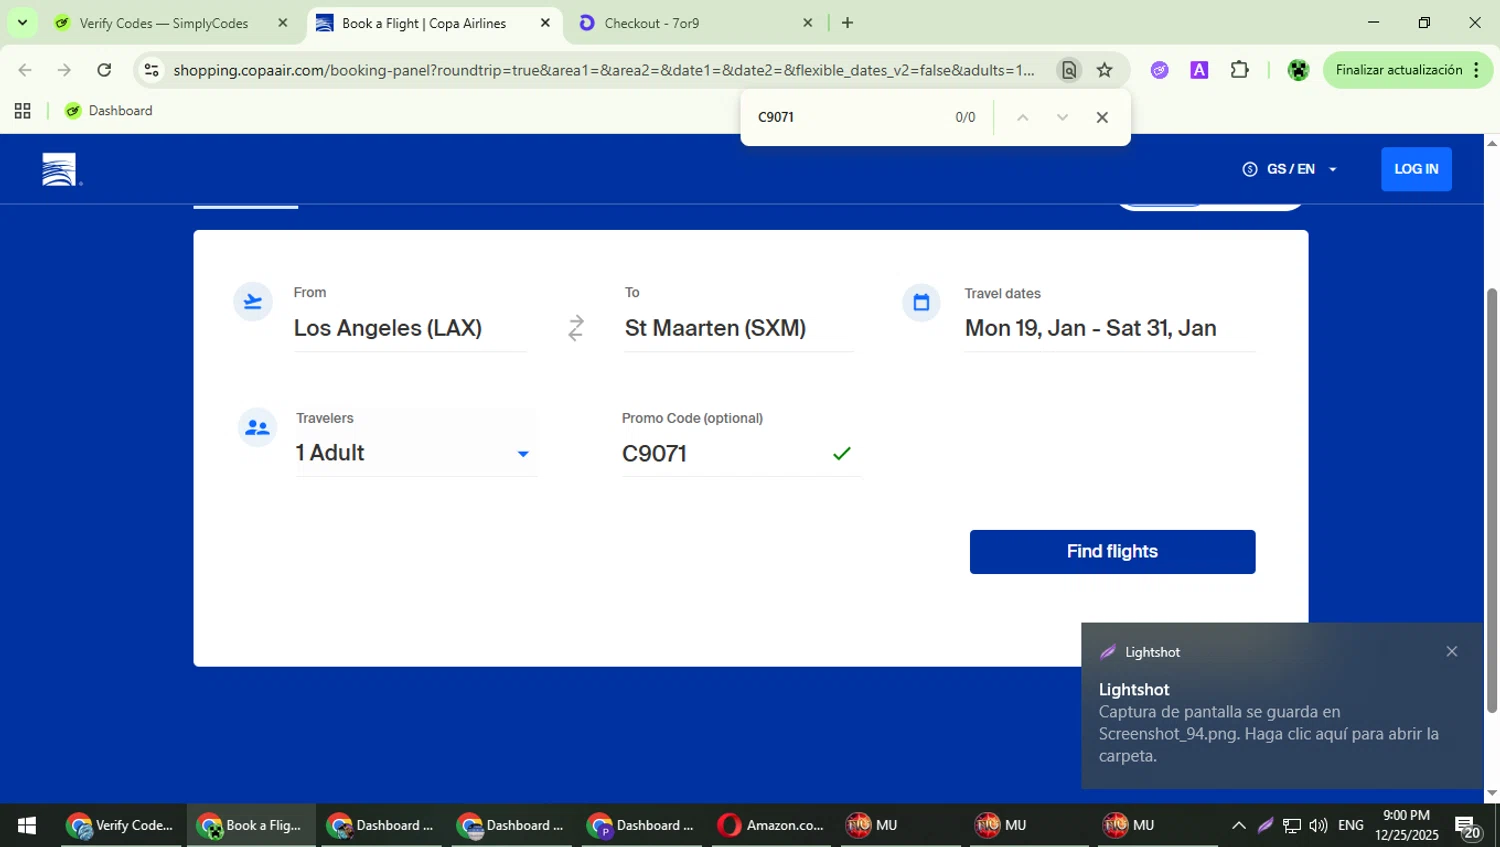
Task: Click the purple swirl extension icon
Action: coord(1159,70)
